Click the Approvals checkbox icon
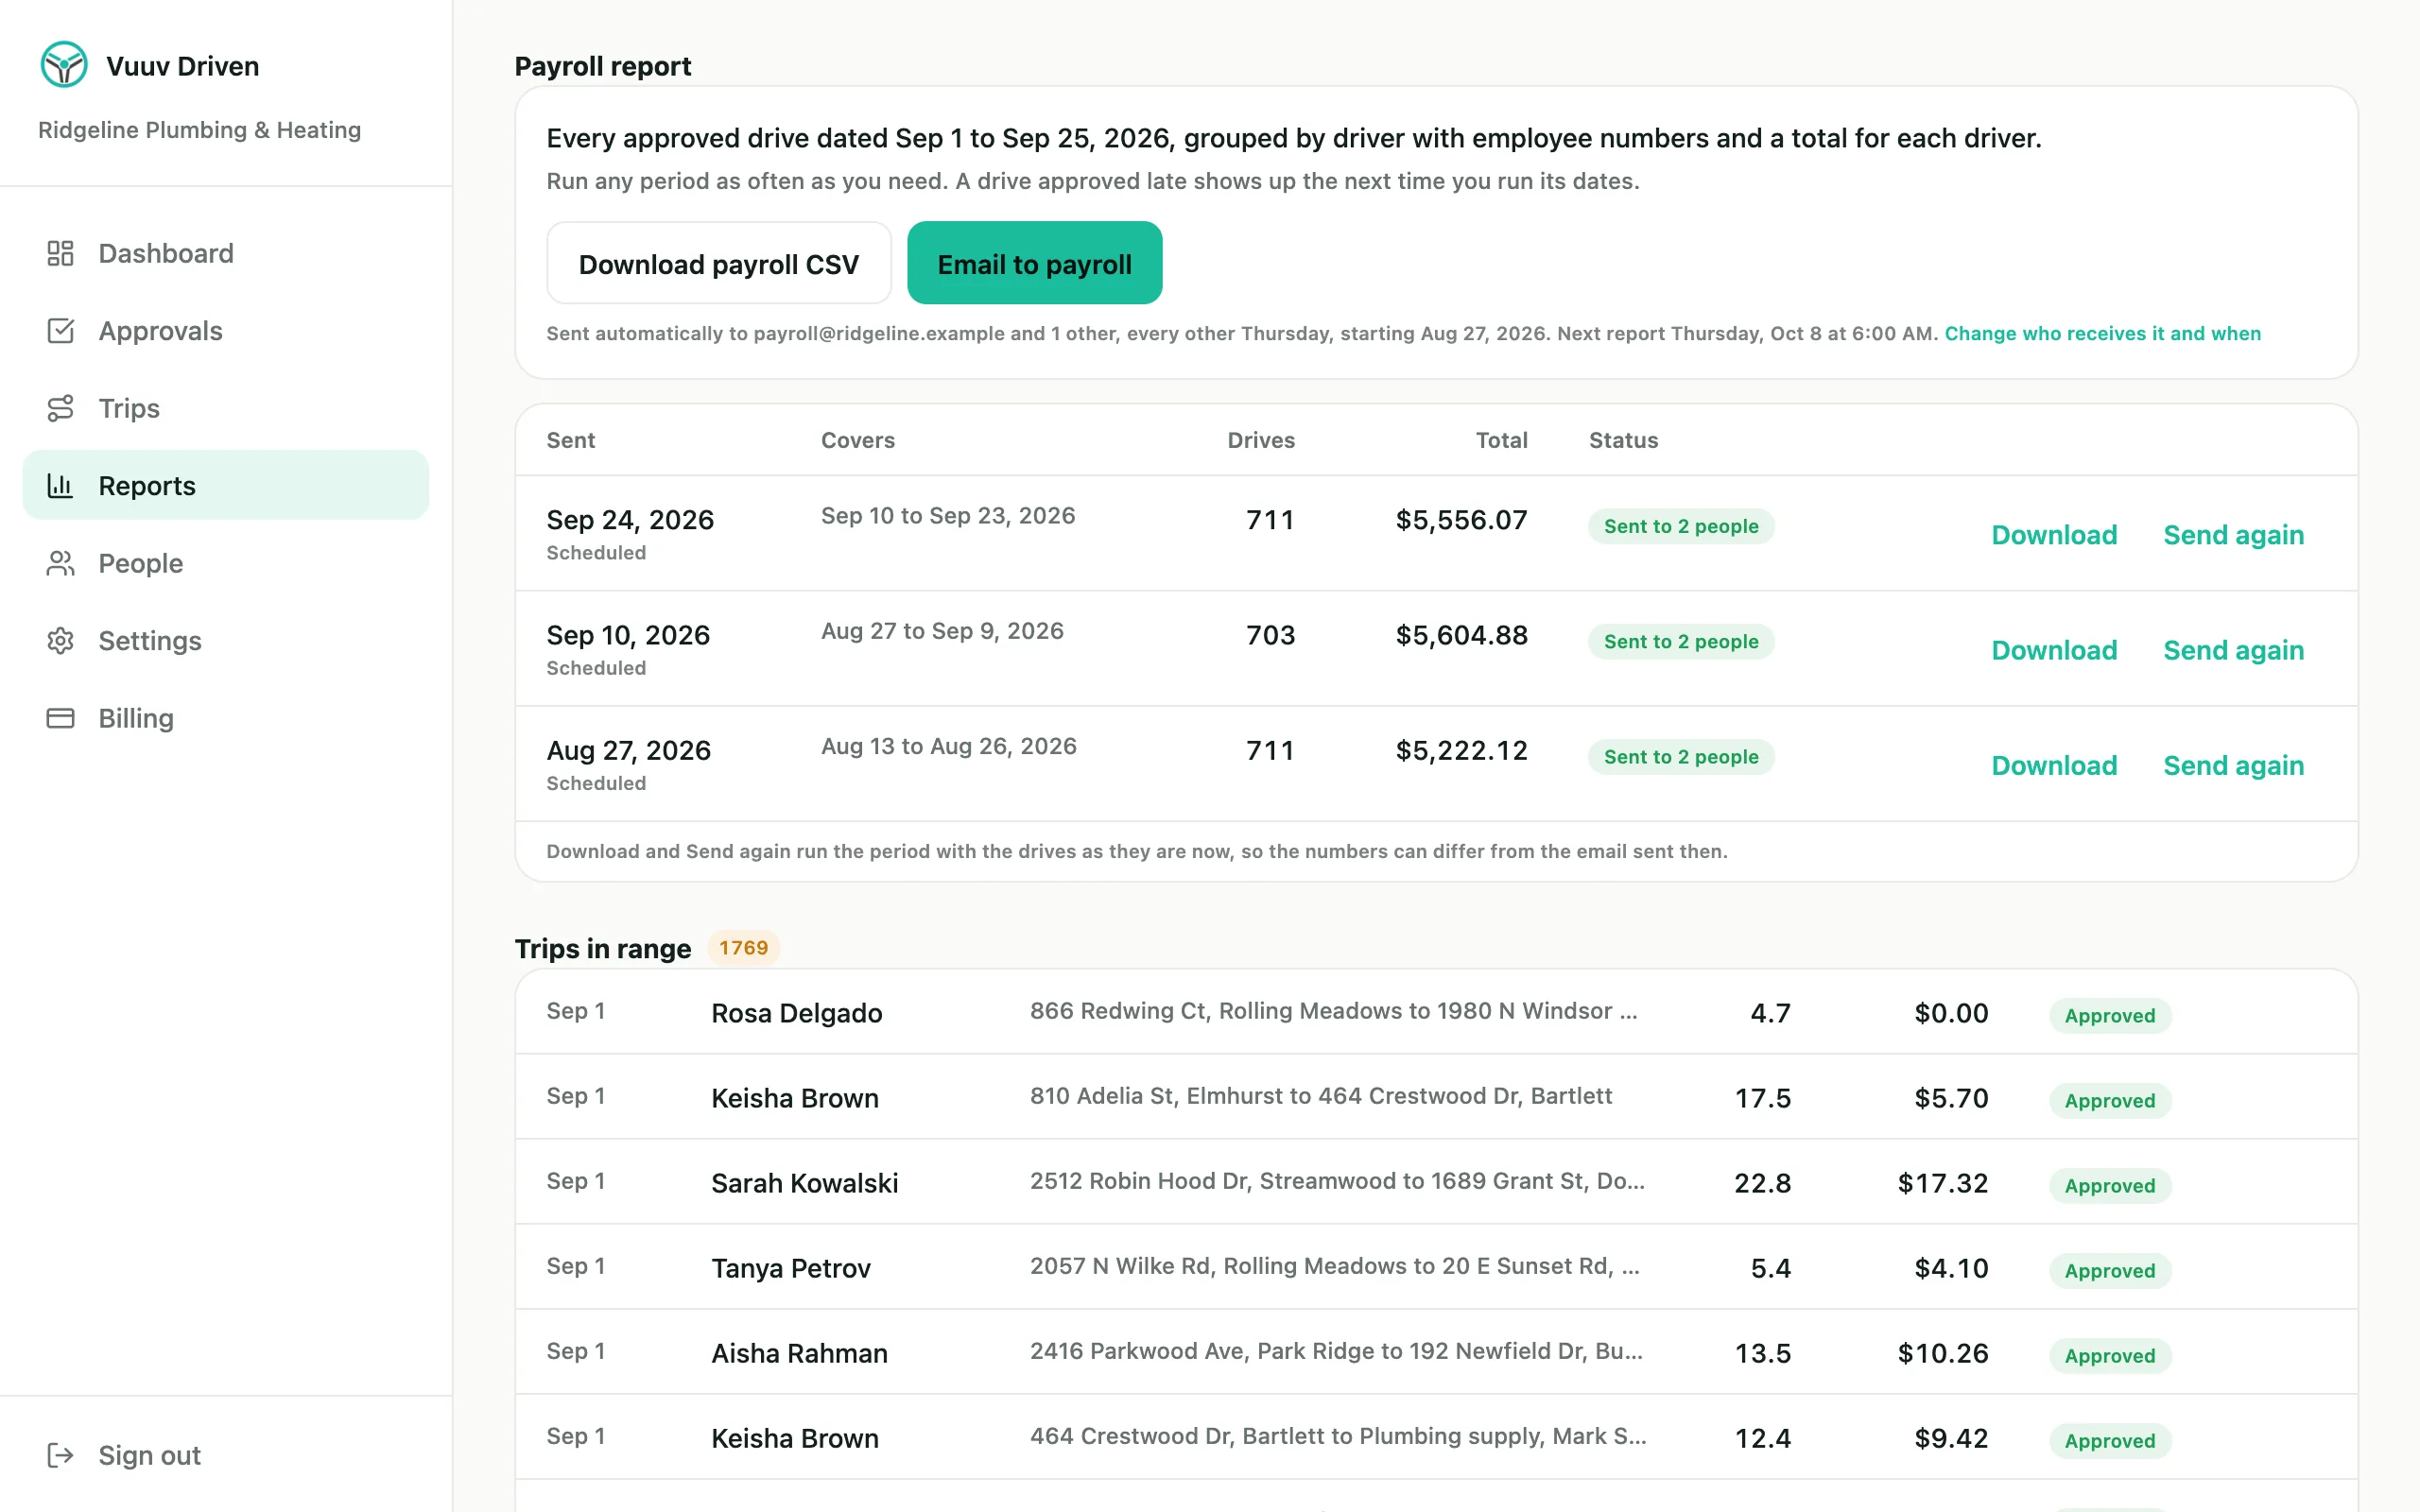 (60, 331)
